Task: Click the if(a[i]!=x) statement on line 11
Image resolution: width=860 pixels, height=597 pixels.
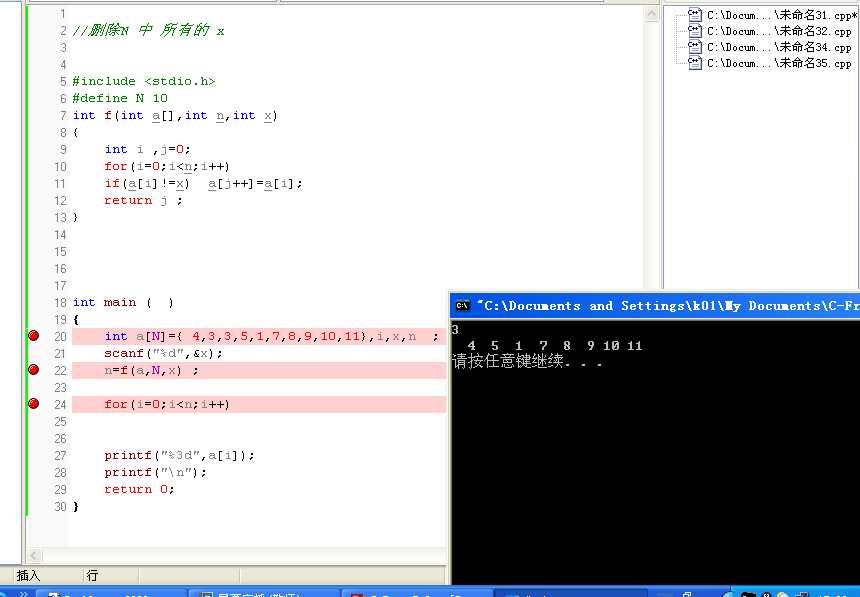Action: point(203,183)
